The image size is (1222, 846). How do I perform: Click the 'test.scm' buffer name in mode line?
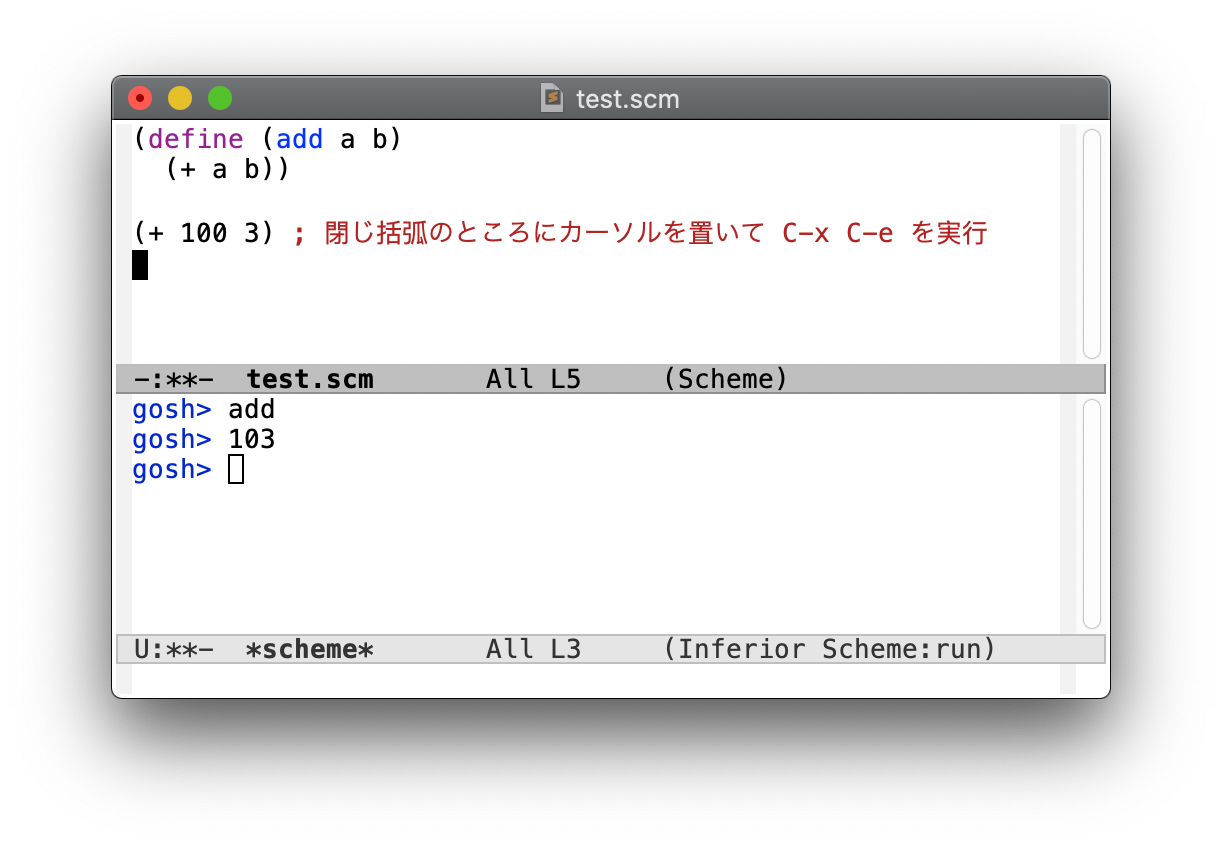[x=310, y=380]
